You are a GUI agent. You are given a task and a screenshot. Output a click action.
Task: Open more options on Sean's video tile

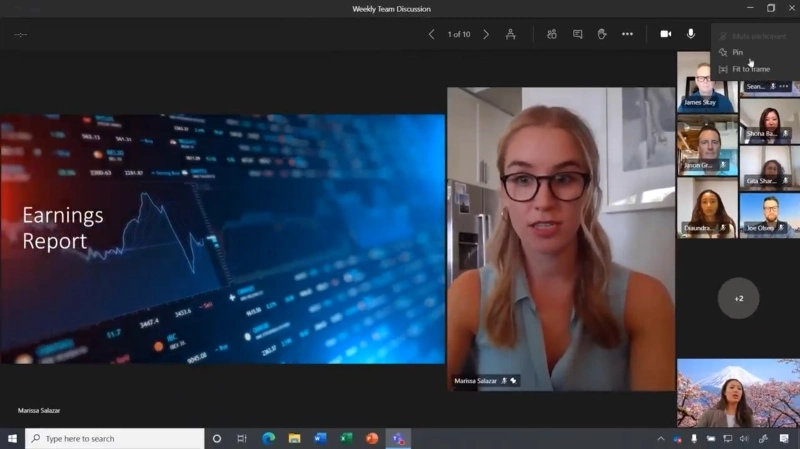pos(784,87)
